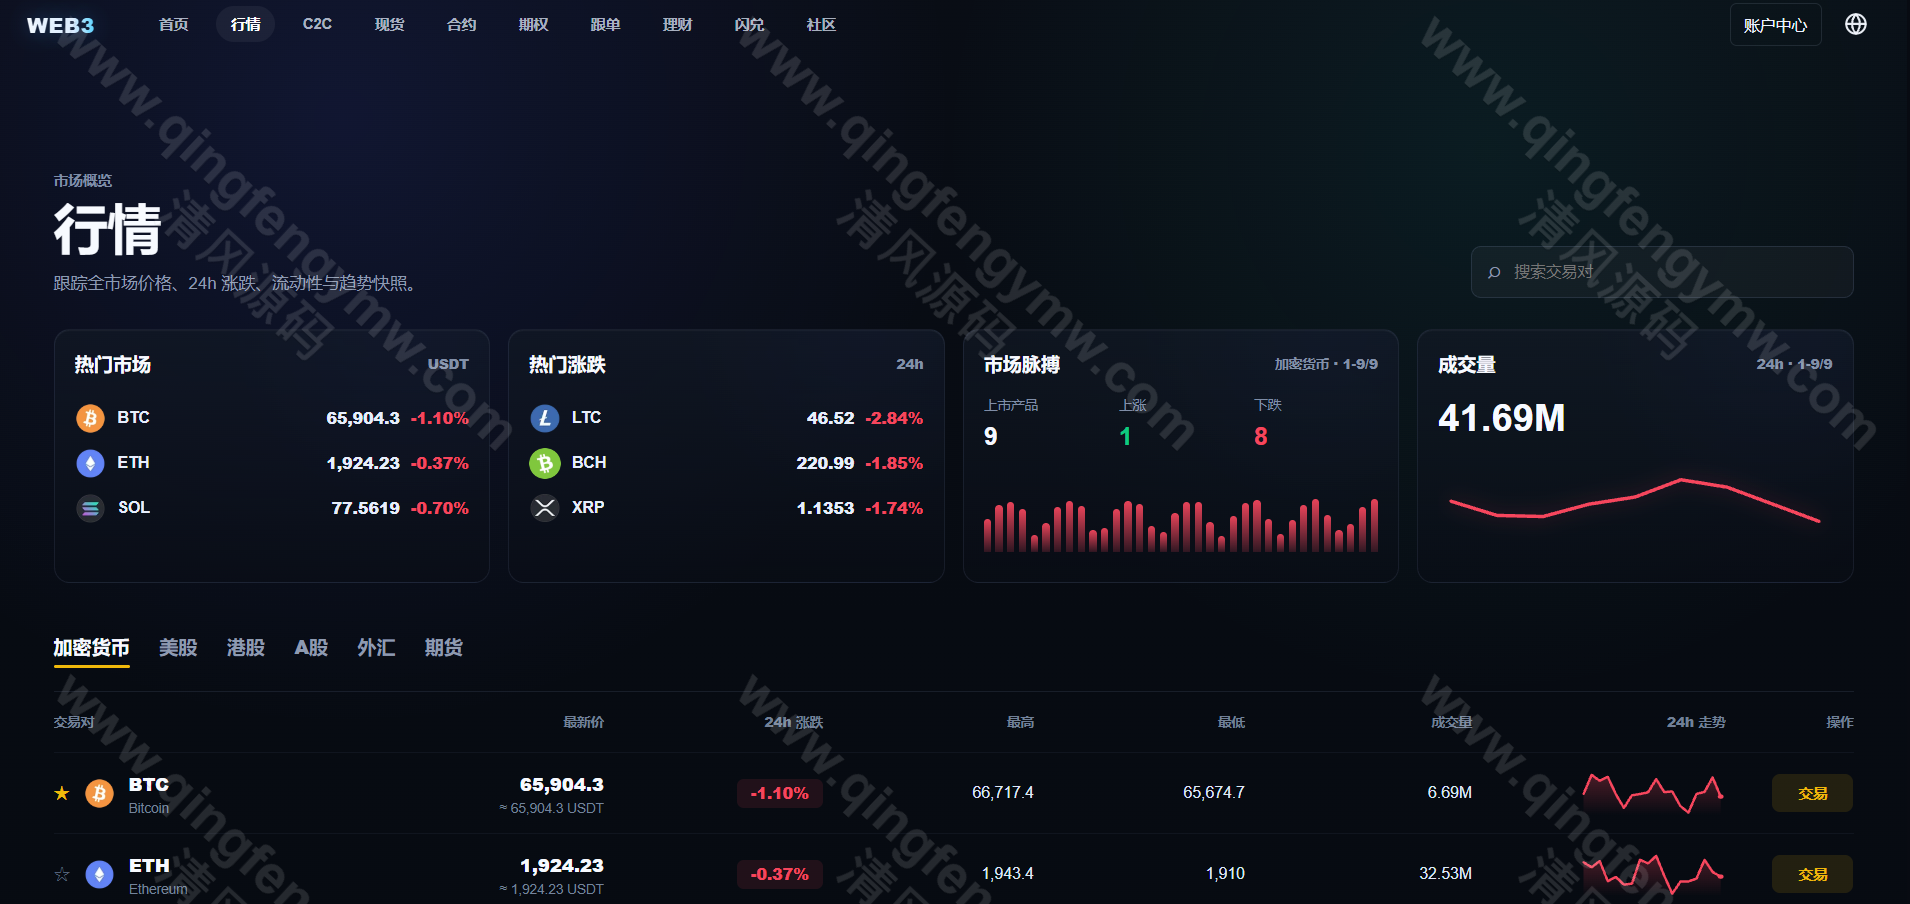
Task: Select the 行情 navigation item
Action: 246,24
